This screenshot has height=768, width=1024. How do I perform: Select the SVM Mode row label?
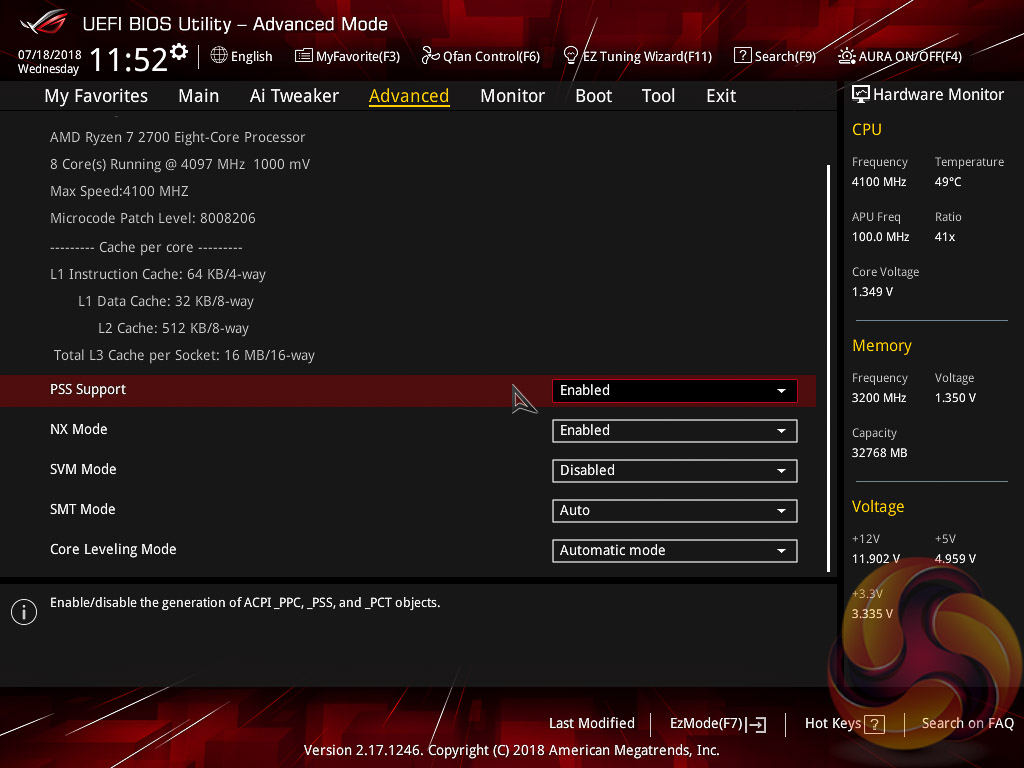83,469
